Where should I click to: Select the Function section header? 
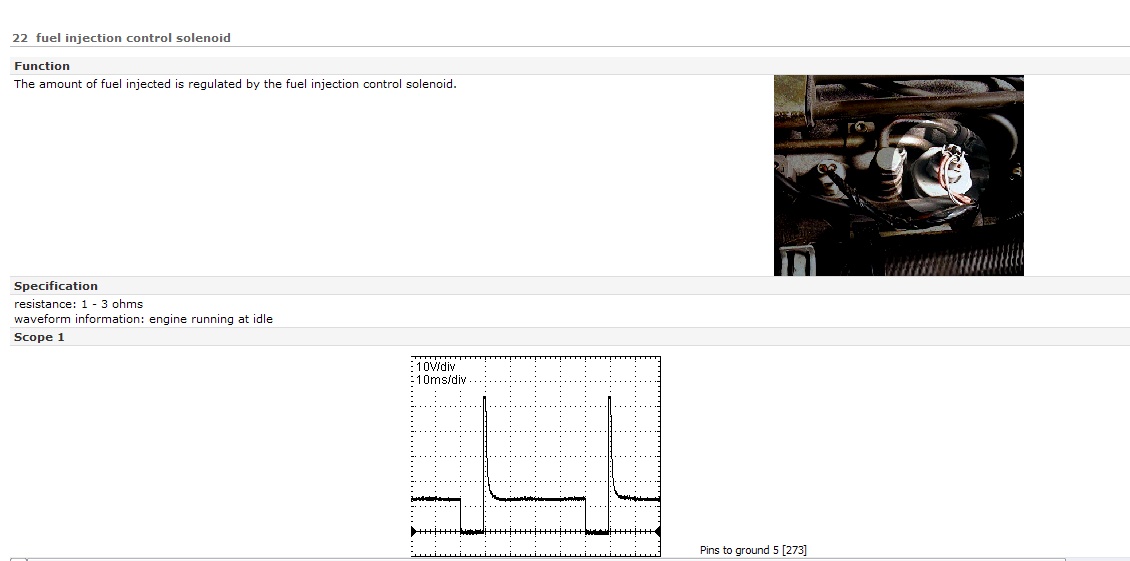(x=42, y=66)
